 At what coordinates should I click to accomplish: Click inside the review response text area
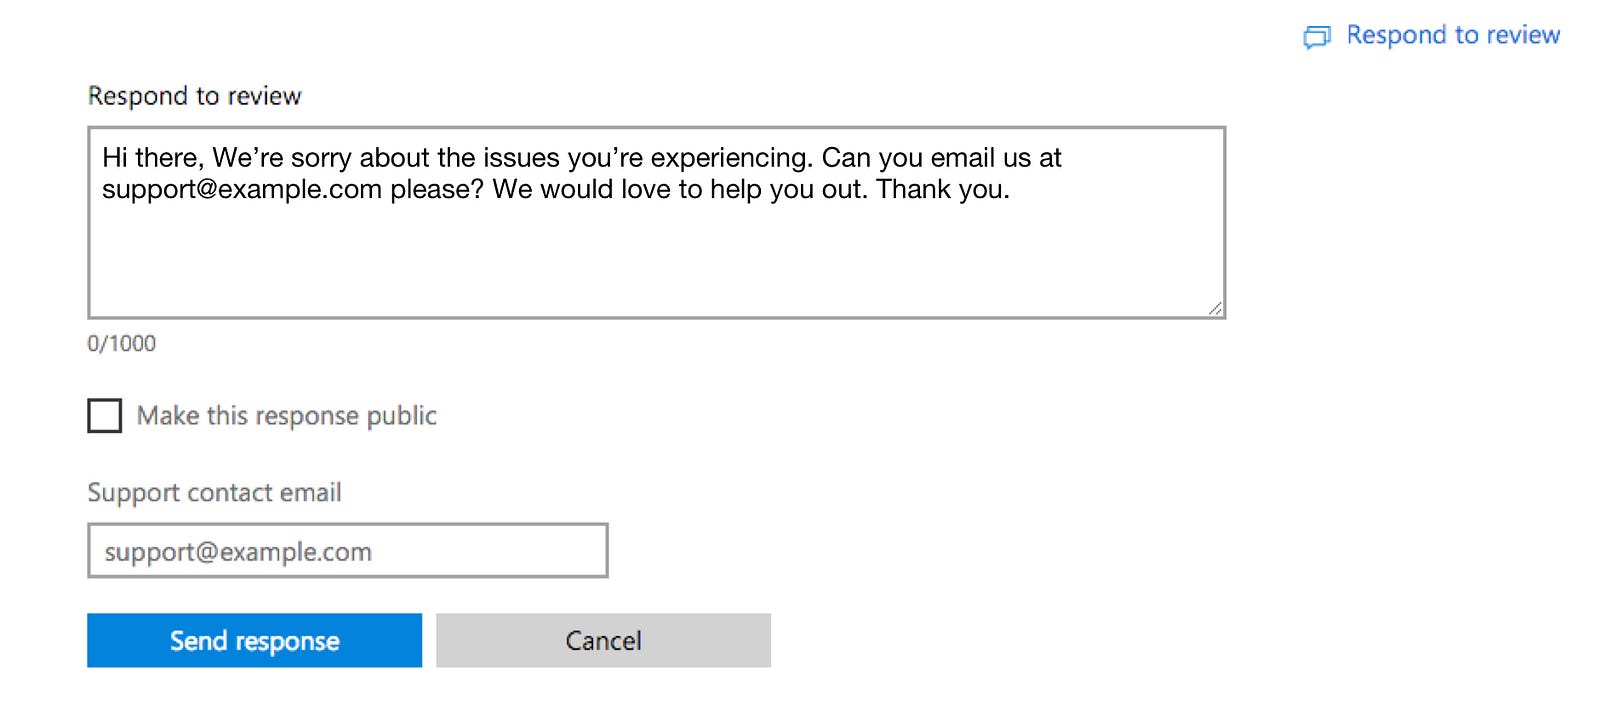(x=657, y=222)
